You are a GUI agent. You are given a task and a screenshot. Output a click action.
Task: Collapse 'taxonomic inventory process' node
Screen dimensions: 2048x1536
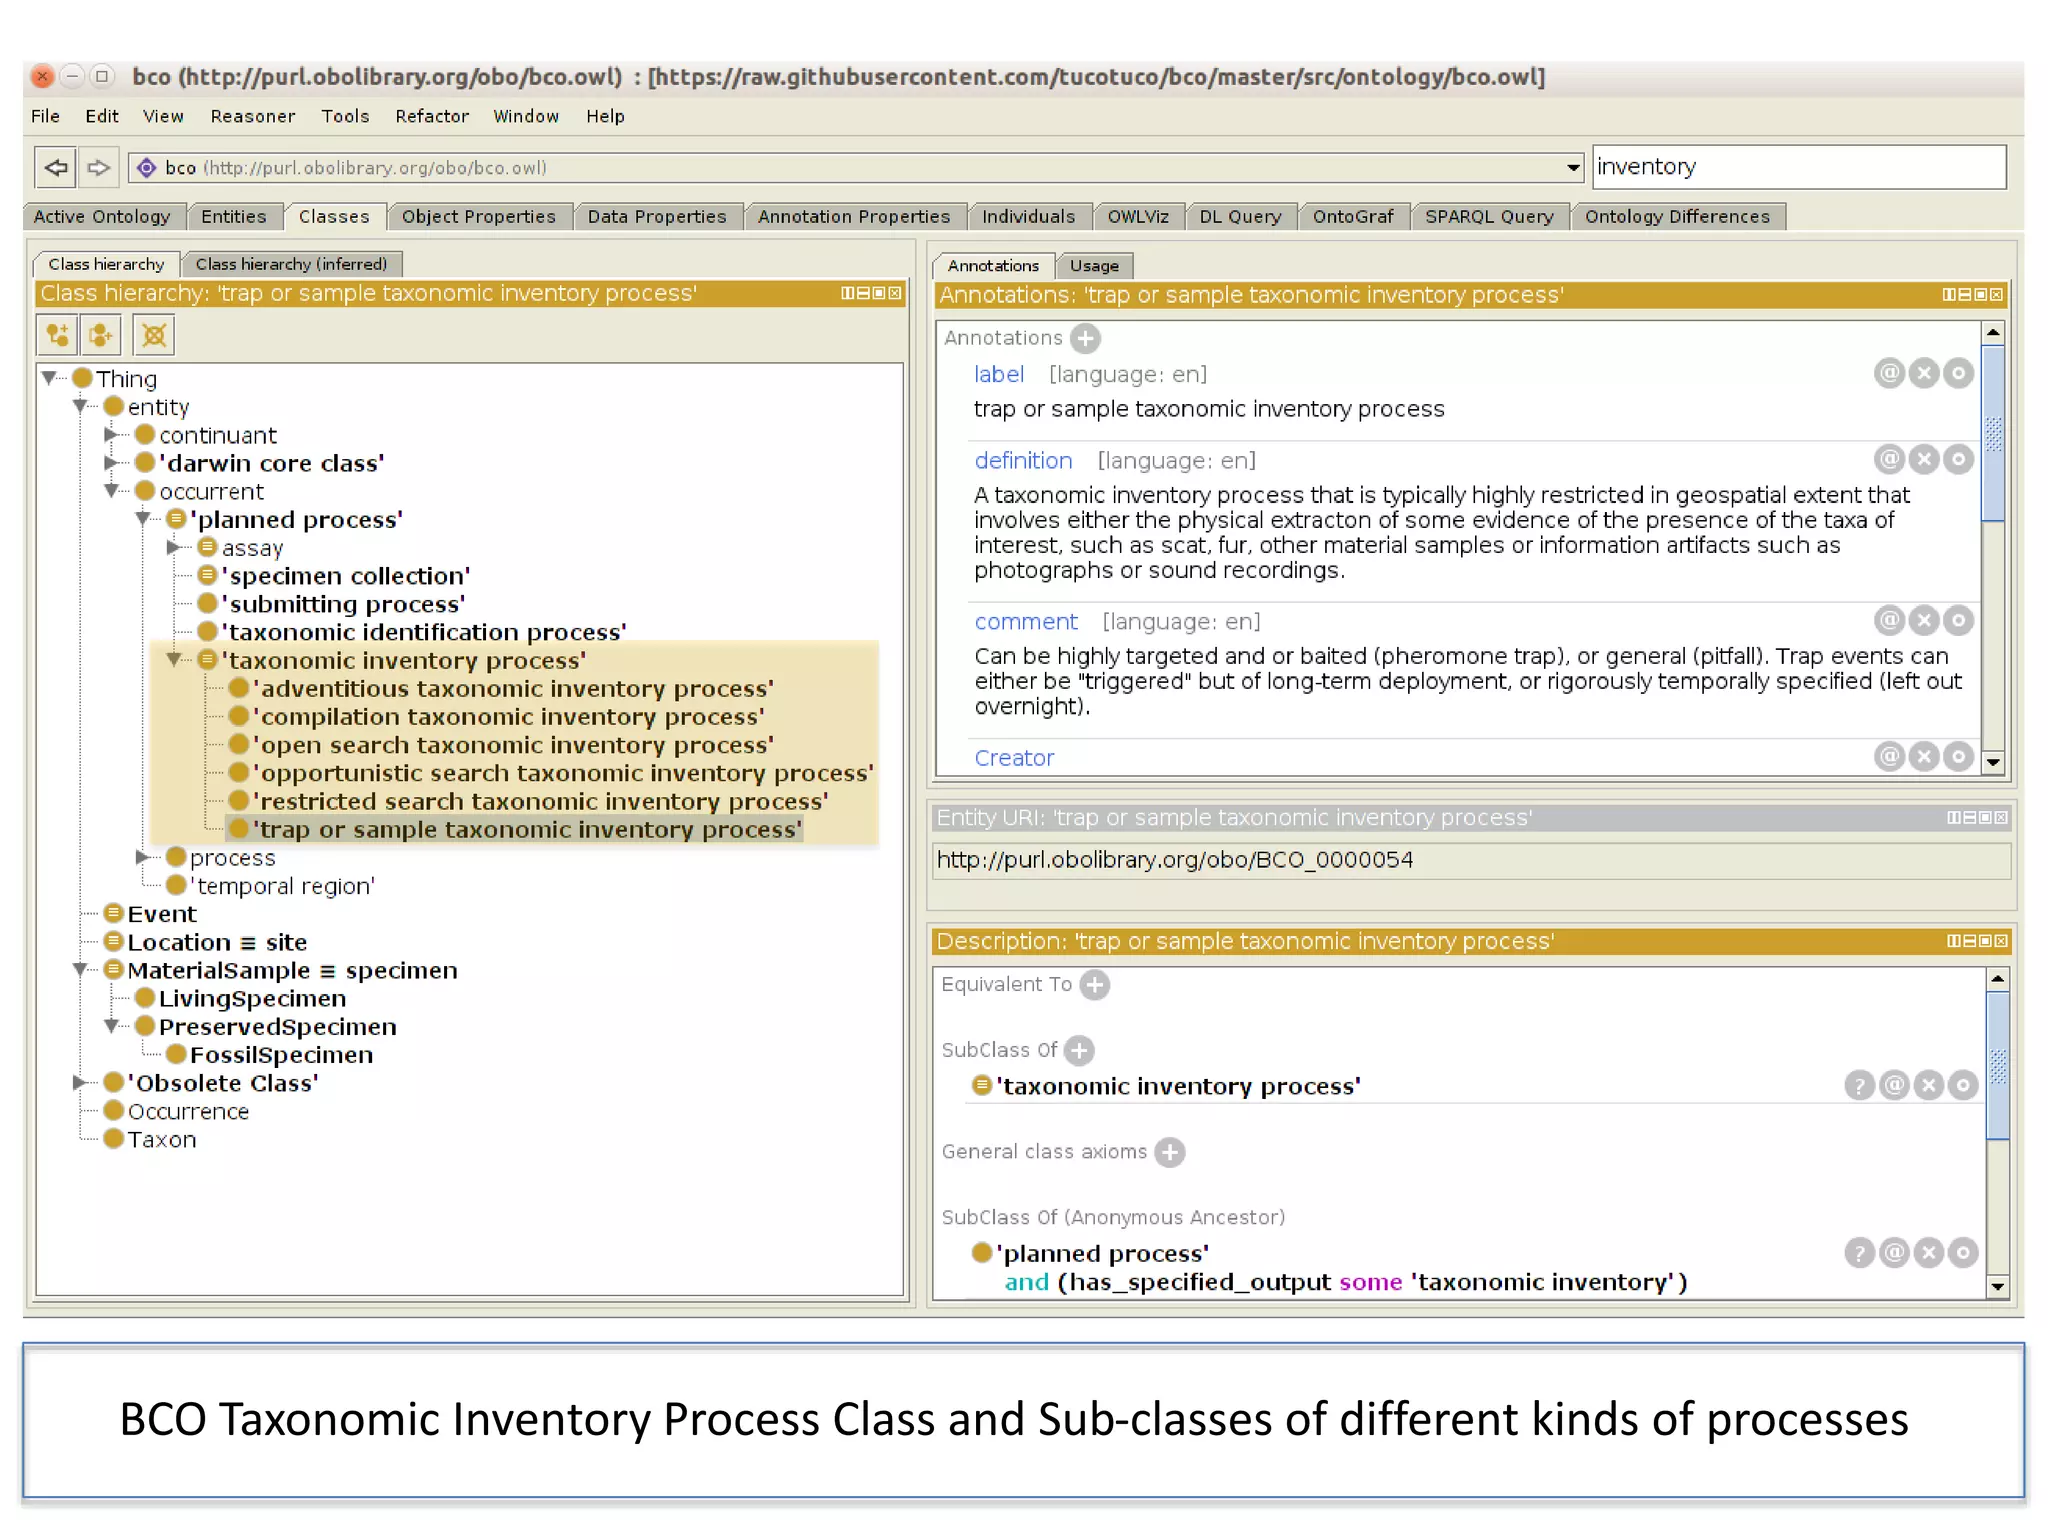[174, 660]
